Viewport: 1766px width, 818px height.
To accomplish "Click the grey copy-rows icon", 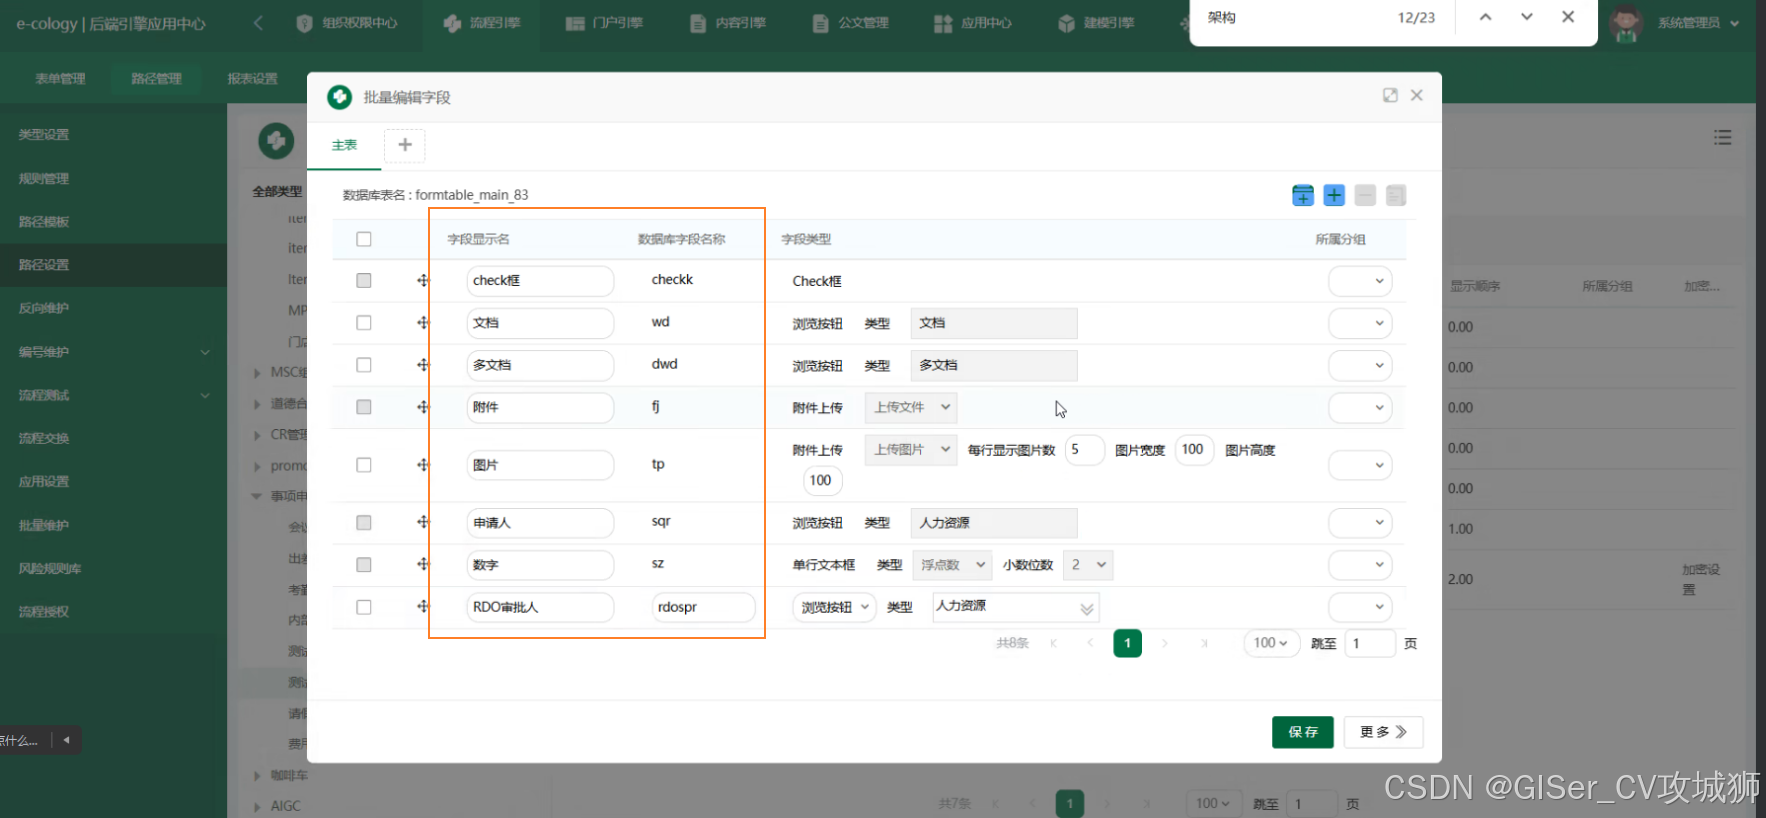I will tap(1396, 195).
